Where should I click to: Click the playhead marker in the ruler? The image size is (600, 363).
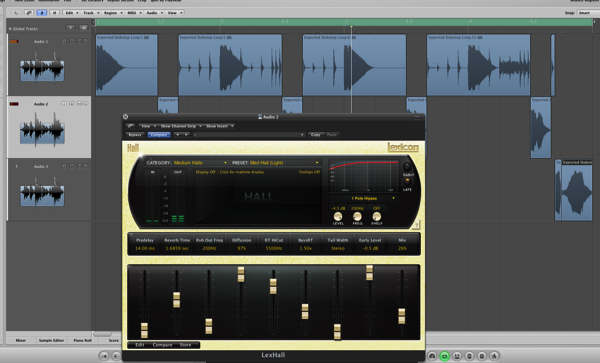[351, 26]
